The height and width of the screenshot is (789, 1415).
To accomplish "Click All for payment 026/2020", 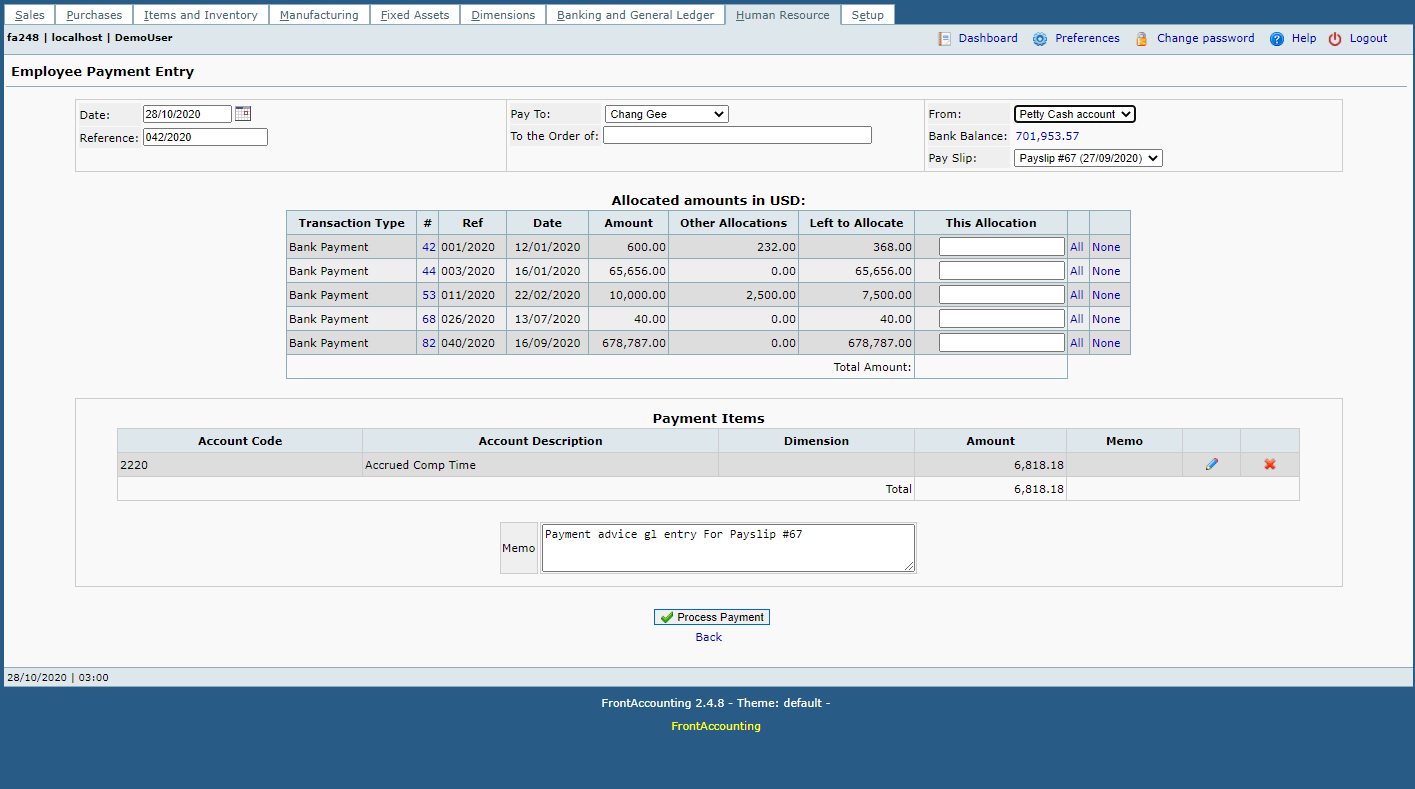I will coord(1077,319).
